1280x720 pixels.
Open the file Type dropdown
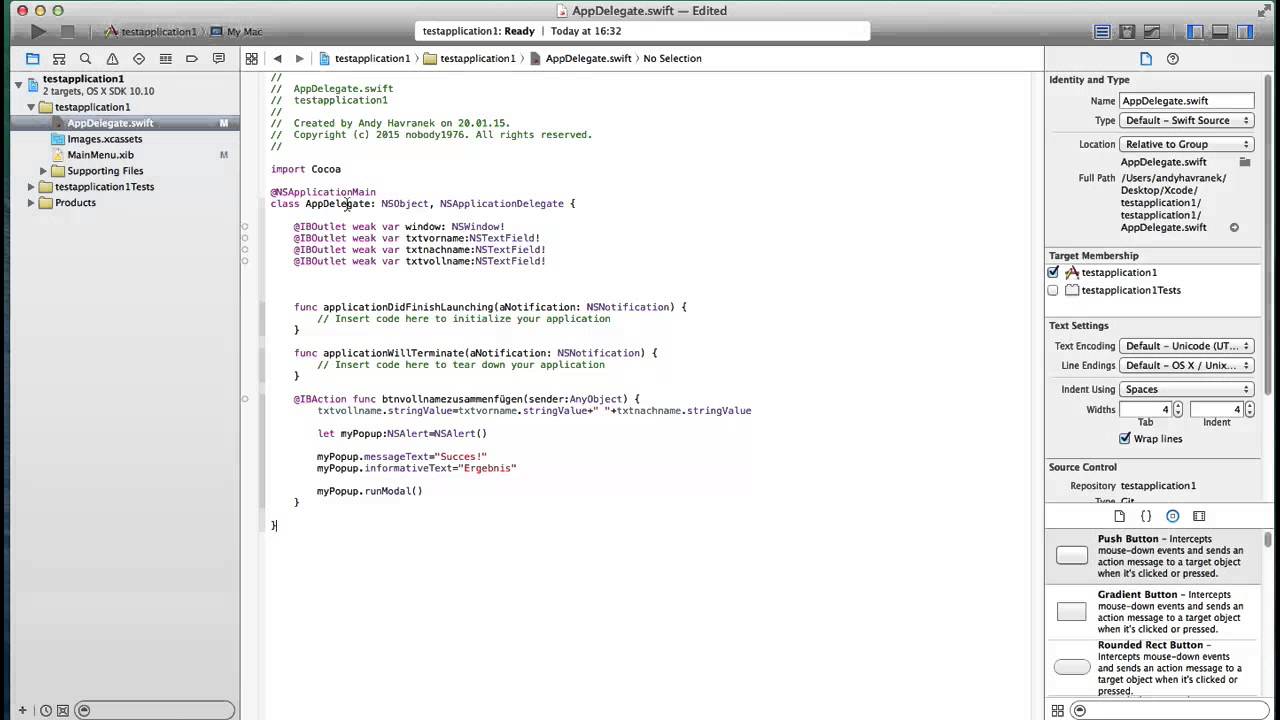(1186, 120)
